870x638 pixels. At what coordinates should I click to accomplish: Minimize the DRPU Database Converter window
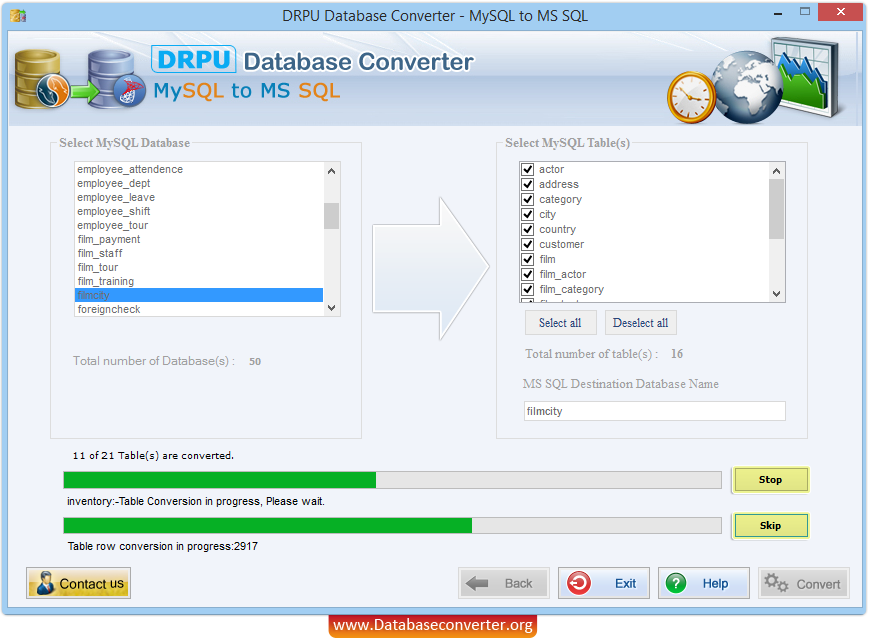coord(778,13)
